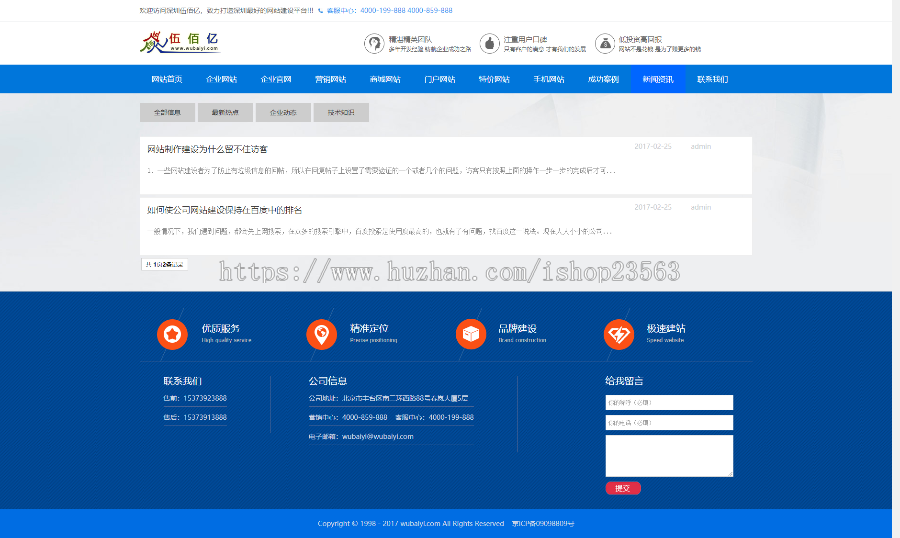Click the thumbs-up user reputation icon

[490, 44]
